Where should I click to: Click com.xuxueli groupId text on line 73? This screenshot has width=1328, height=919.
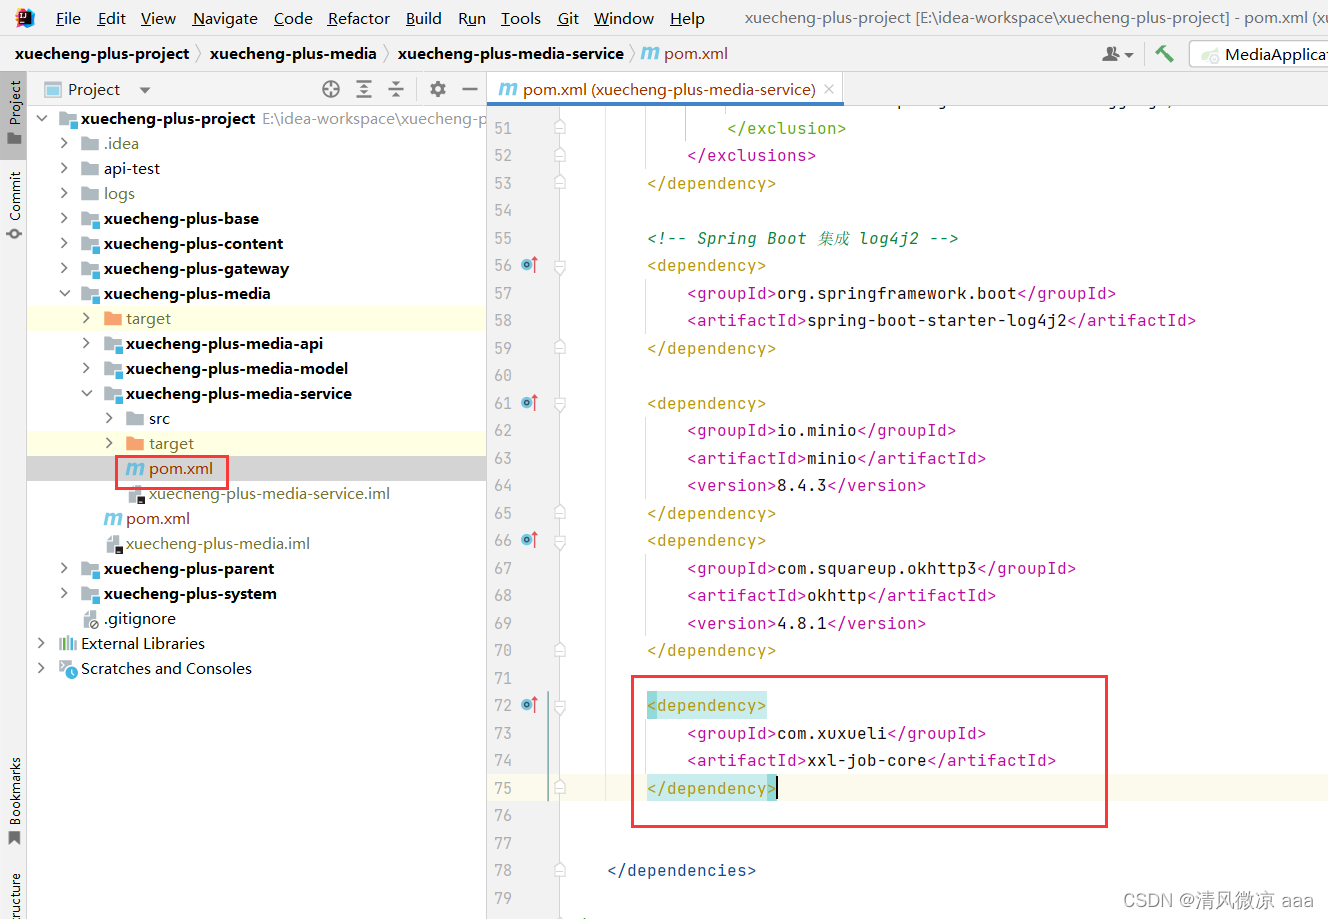pos(832,733)
